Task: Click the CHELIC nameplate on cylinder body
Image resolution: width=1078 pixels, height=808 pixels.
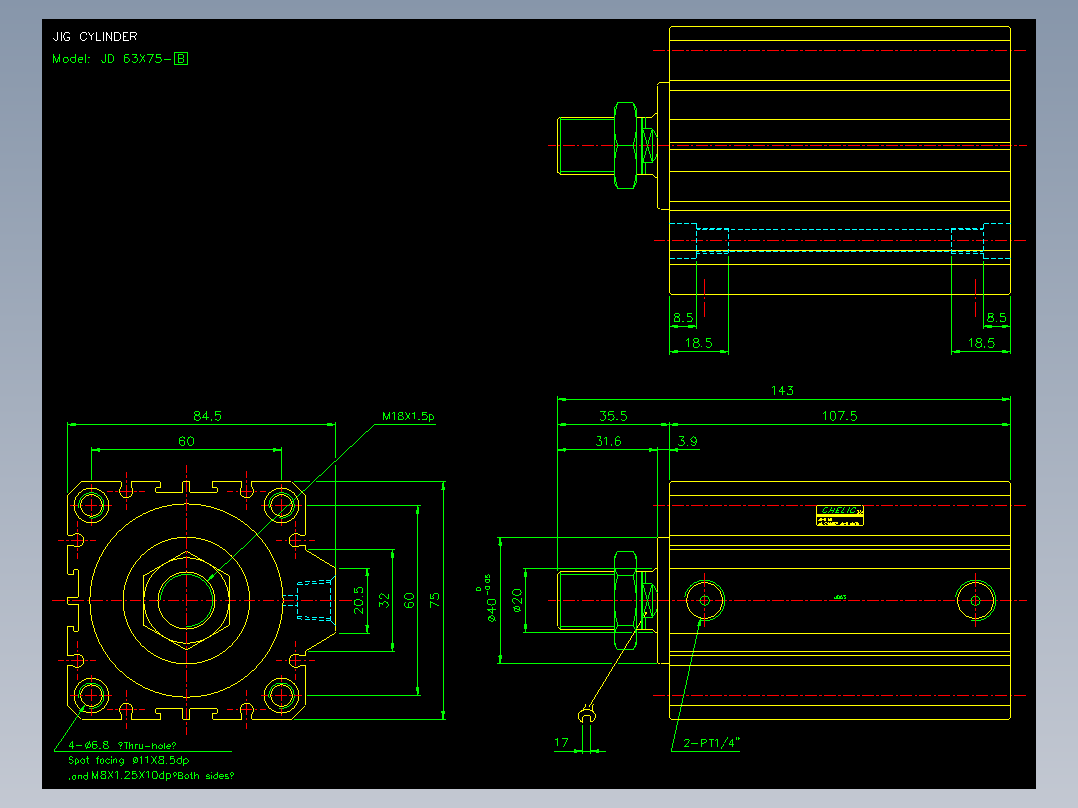Action: pos(839,515)
